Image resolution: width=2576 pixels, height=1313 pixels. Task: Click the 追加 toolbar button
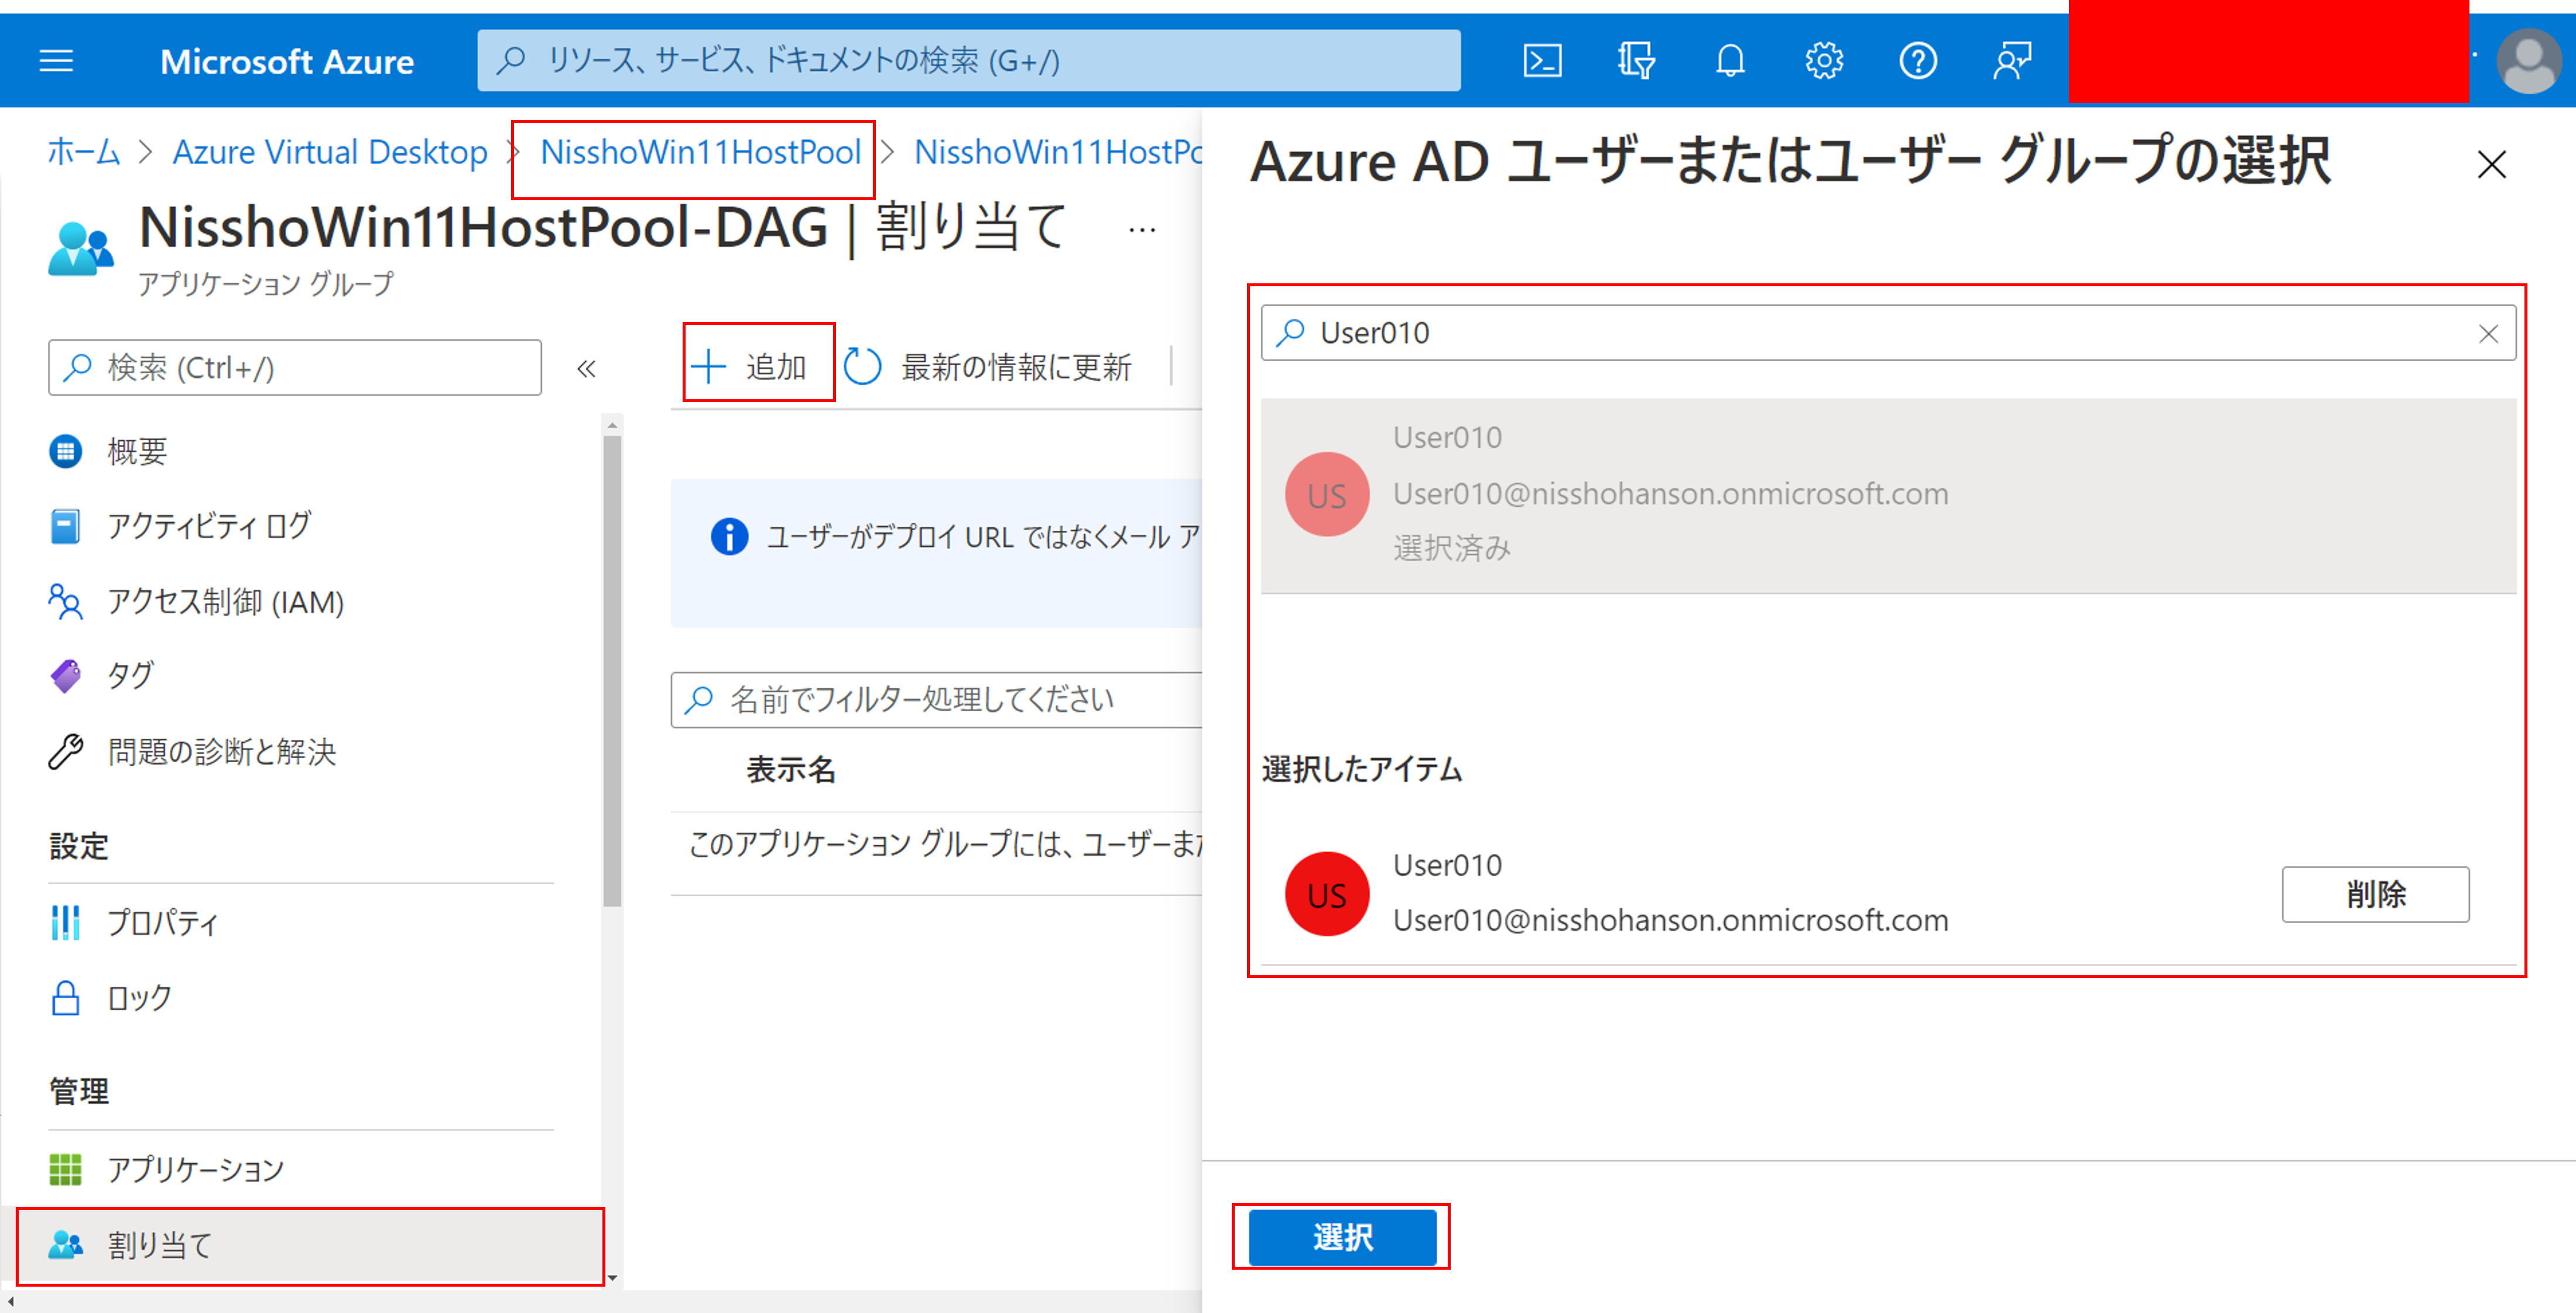[758, 366]
